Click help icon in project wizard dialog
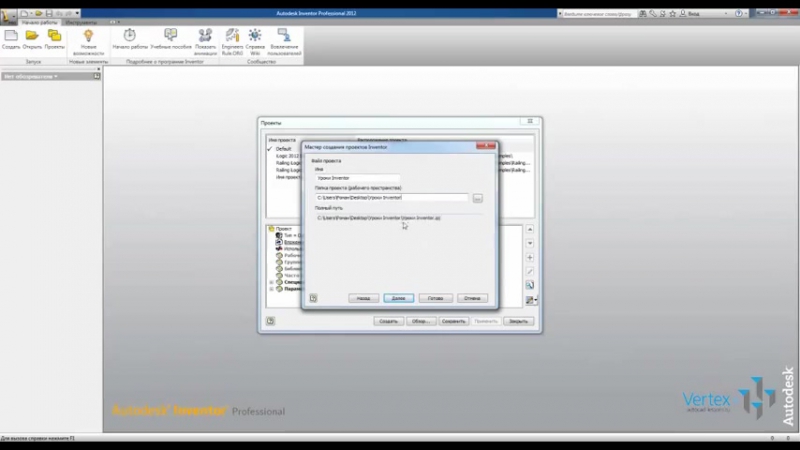This screenshot has width=800, height=450. (x=313, y=298)
